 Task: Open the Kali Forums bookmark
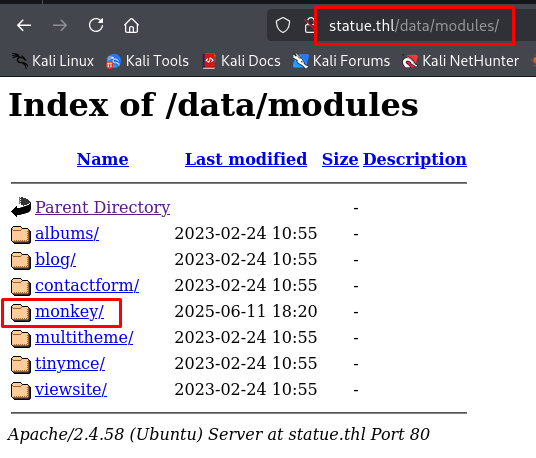(341, 61)
